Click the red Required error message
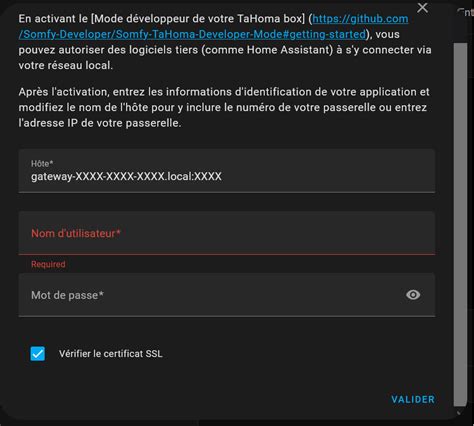Viewport: 474px width, 426px height. click(48, 264)
